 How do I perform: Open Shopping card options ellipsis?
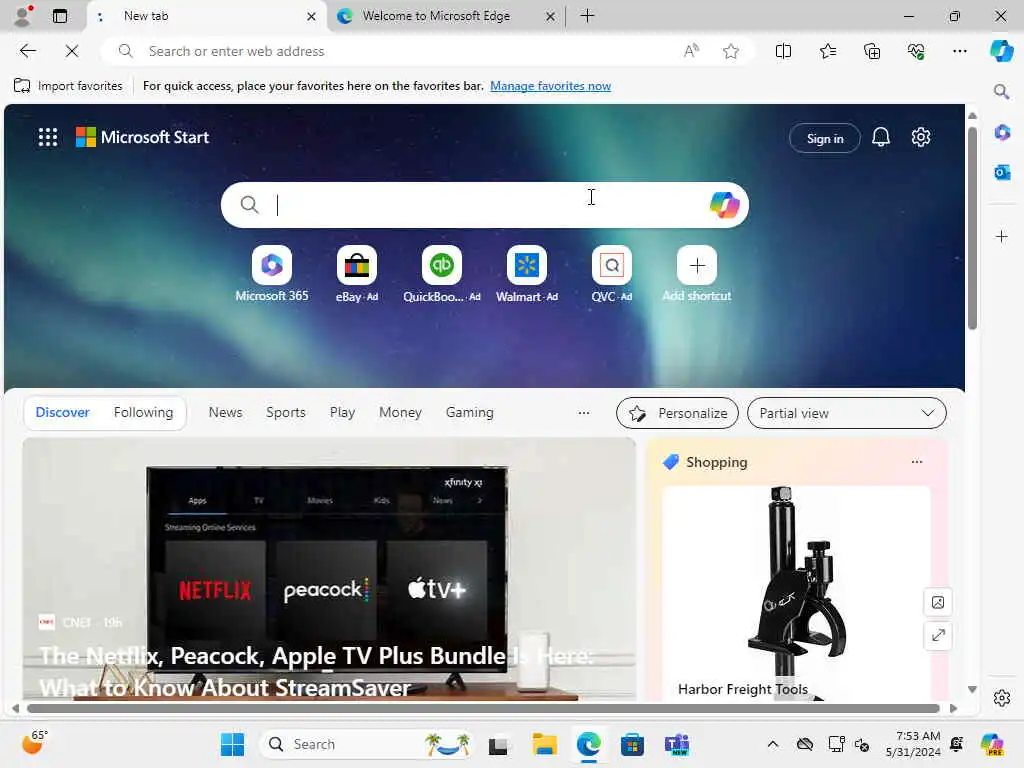[917, 462]
